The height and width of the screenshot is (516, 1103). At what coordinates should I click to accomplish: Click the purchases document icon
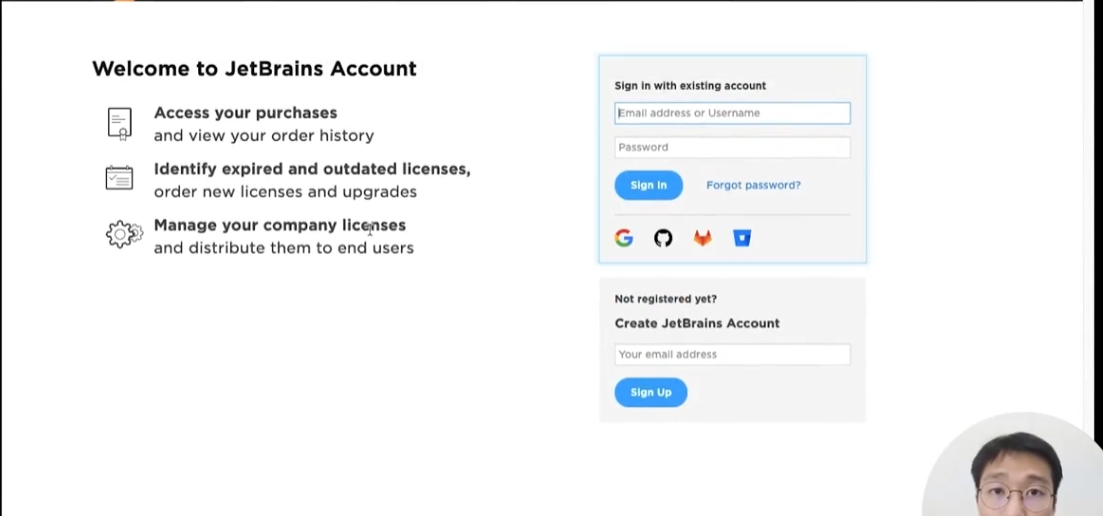(x=120, y=124)
